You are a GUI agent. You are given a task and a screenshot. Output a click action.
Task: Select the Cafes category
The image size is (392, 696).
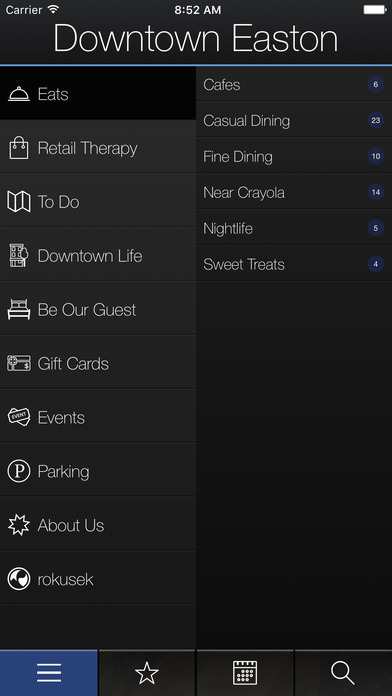[294, 84]
